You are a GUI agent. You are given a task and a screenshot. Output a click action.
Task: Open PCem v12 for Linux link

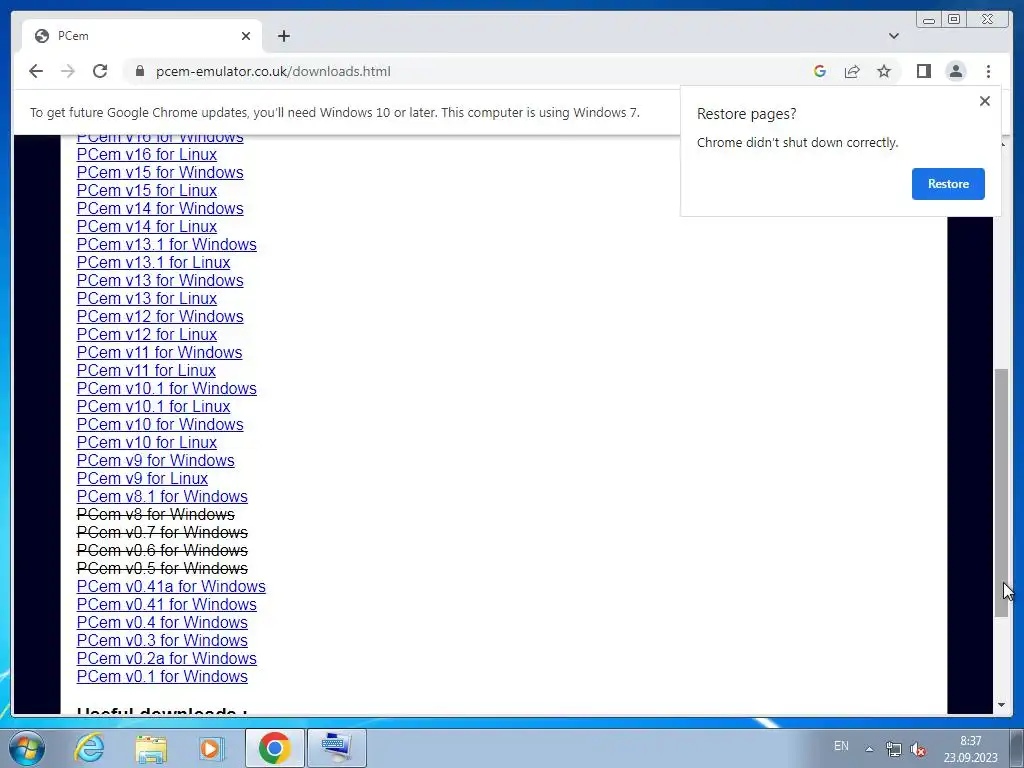tap(147, 334)
